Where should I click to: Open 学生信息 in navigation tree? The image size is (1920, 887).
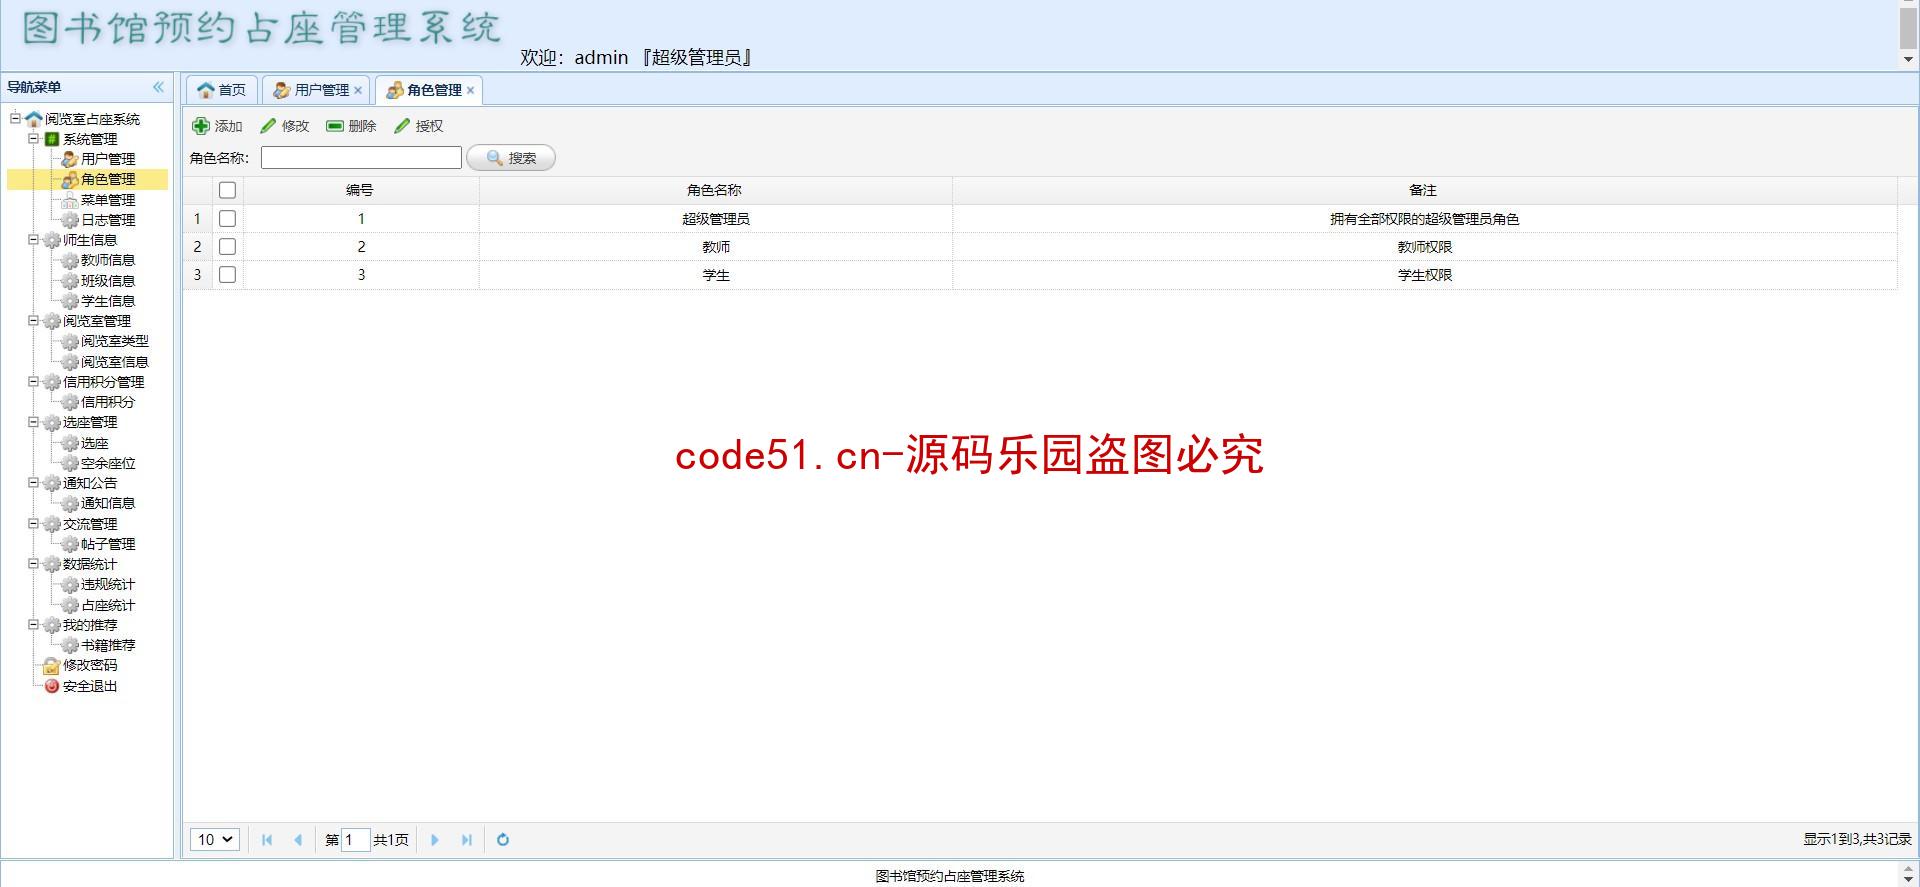point(108,301)
